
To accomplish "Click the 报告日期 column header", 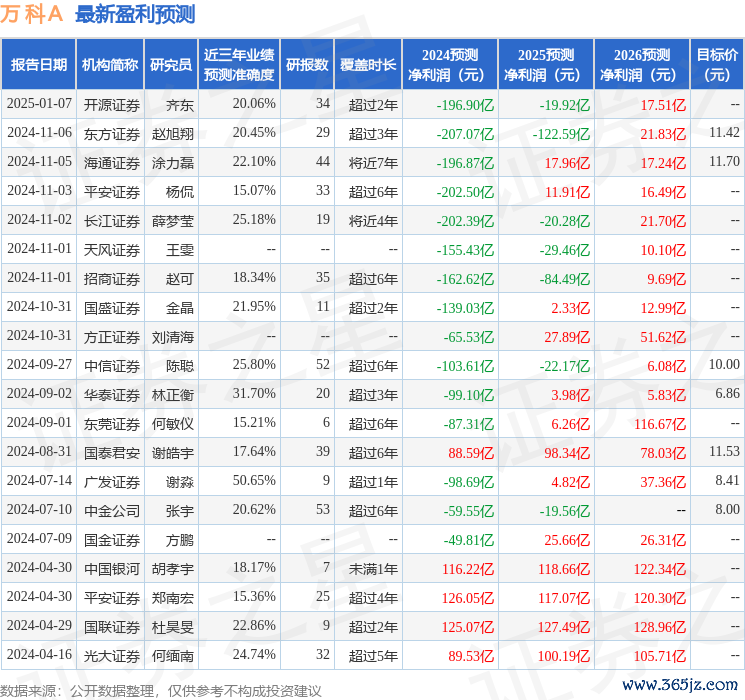I will [38, 65].
